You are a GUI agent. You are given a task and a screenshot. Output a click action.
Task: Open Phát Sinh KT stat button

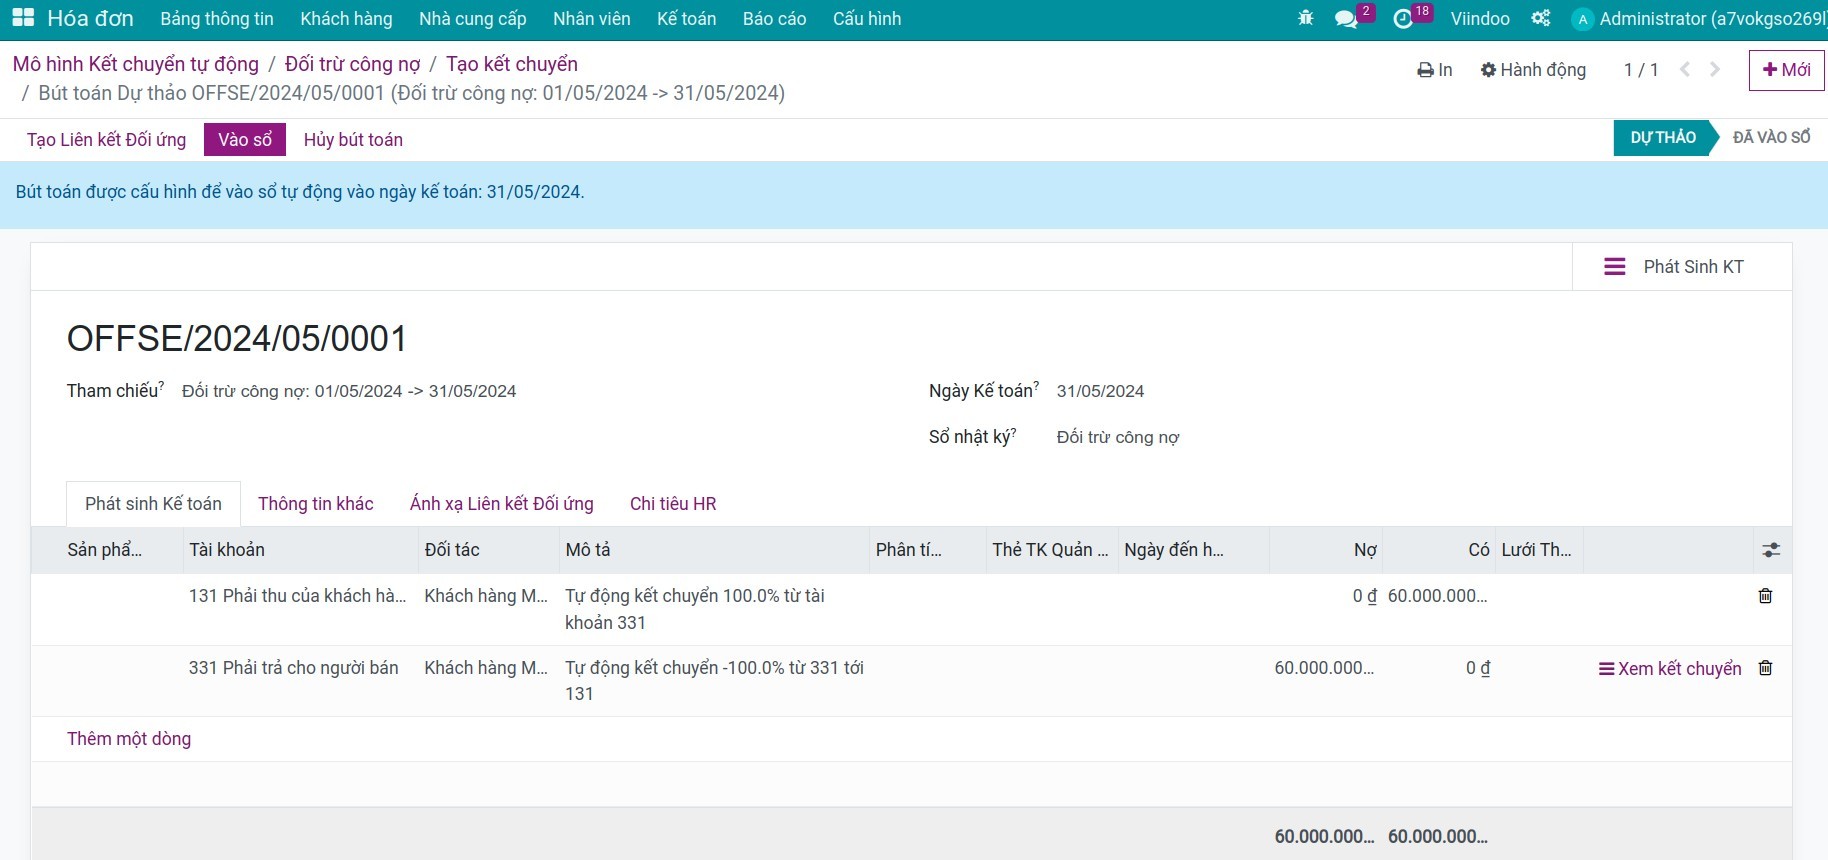click(1682, 267)
